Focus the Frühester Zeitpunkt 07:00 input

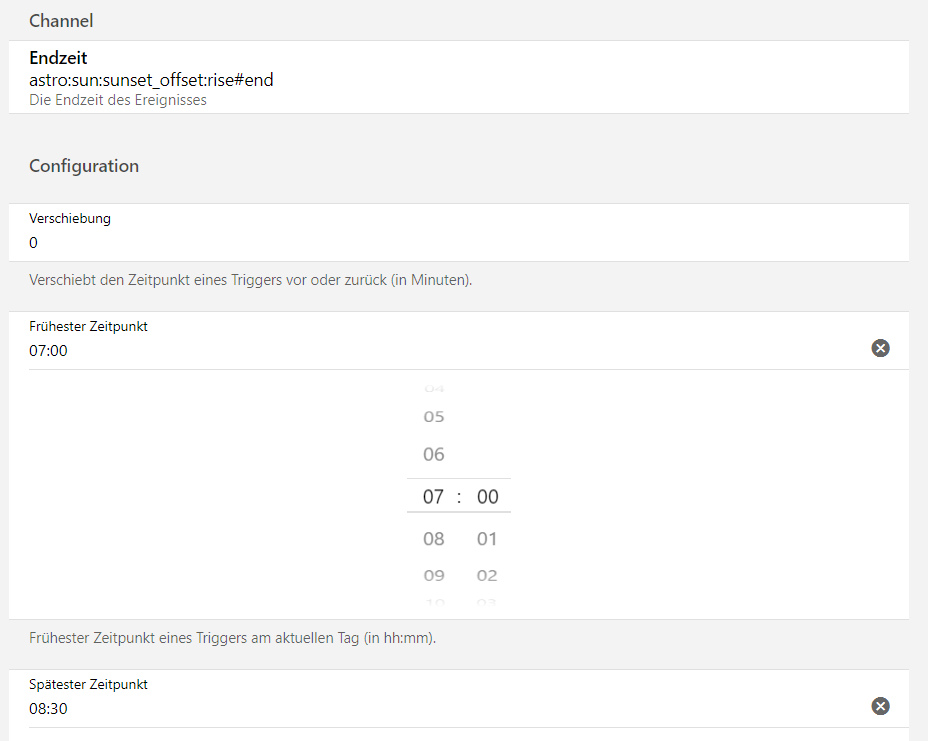[x=400, y=351]
